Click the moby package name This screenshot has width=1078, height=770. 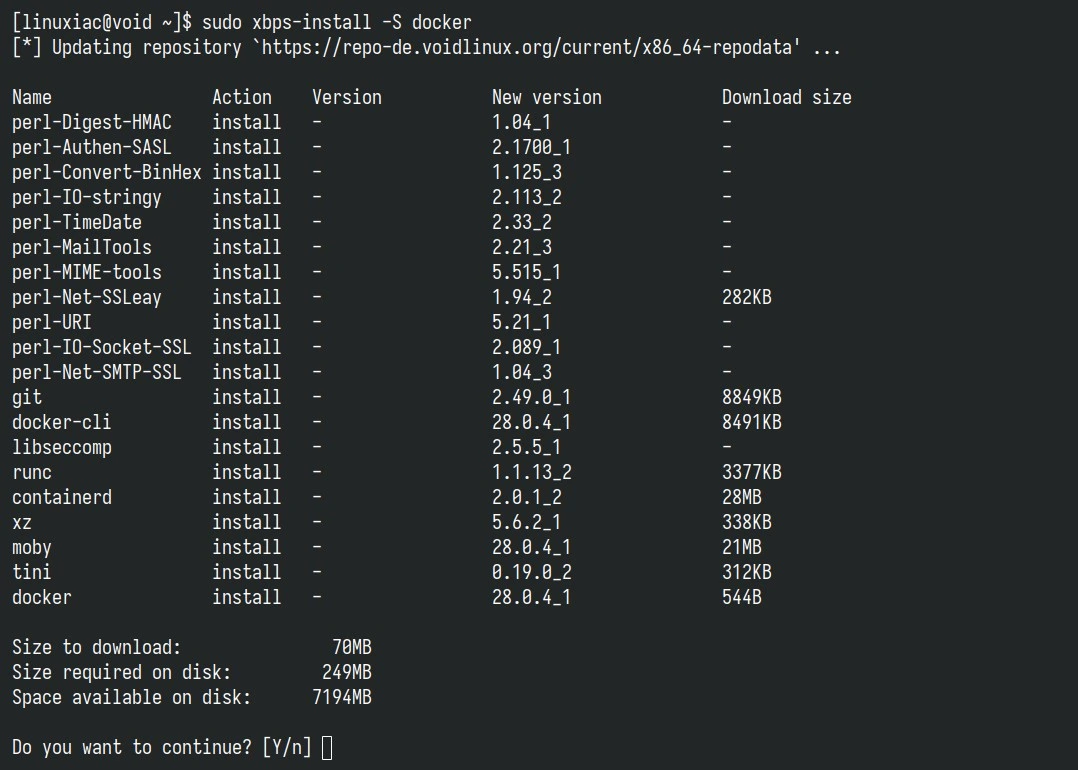click(x=32, y=547)
